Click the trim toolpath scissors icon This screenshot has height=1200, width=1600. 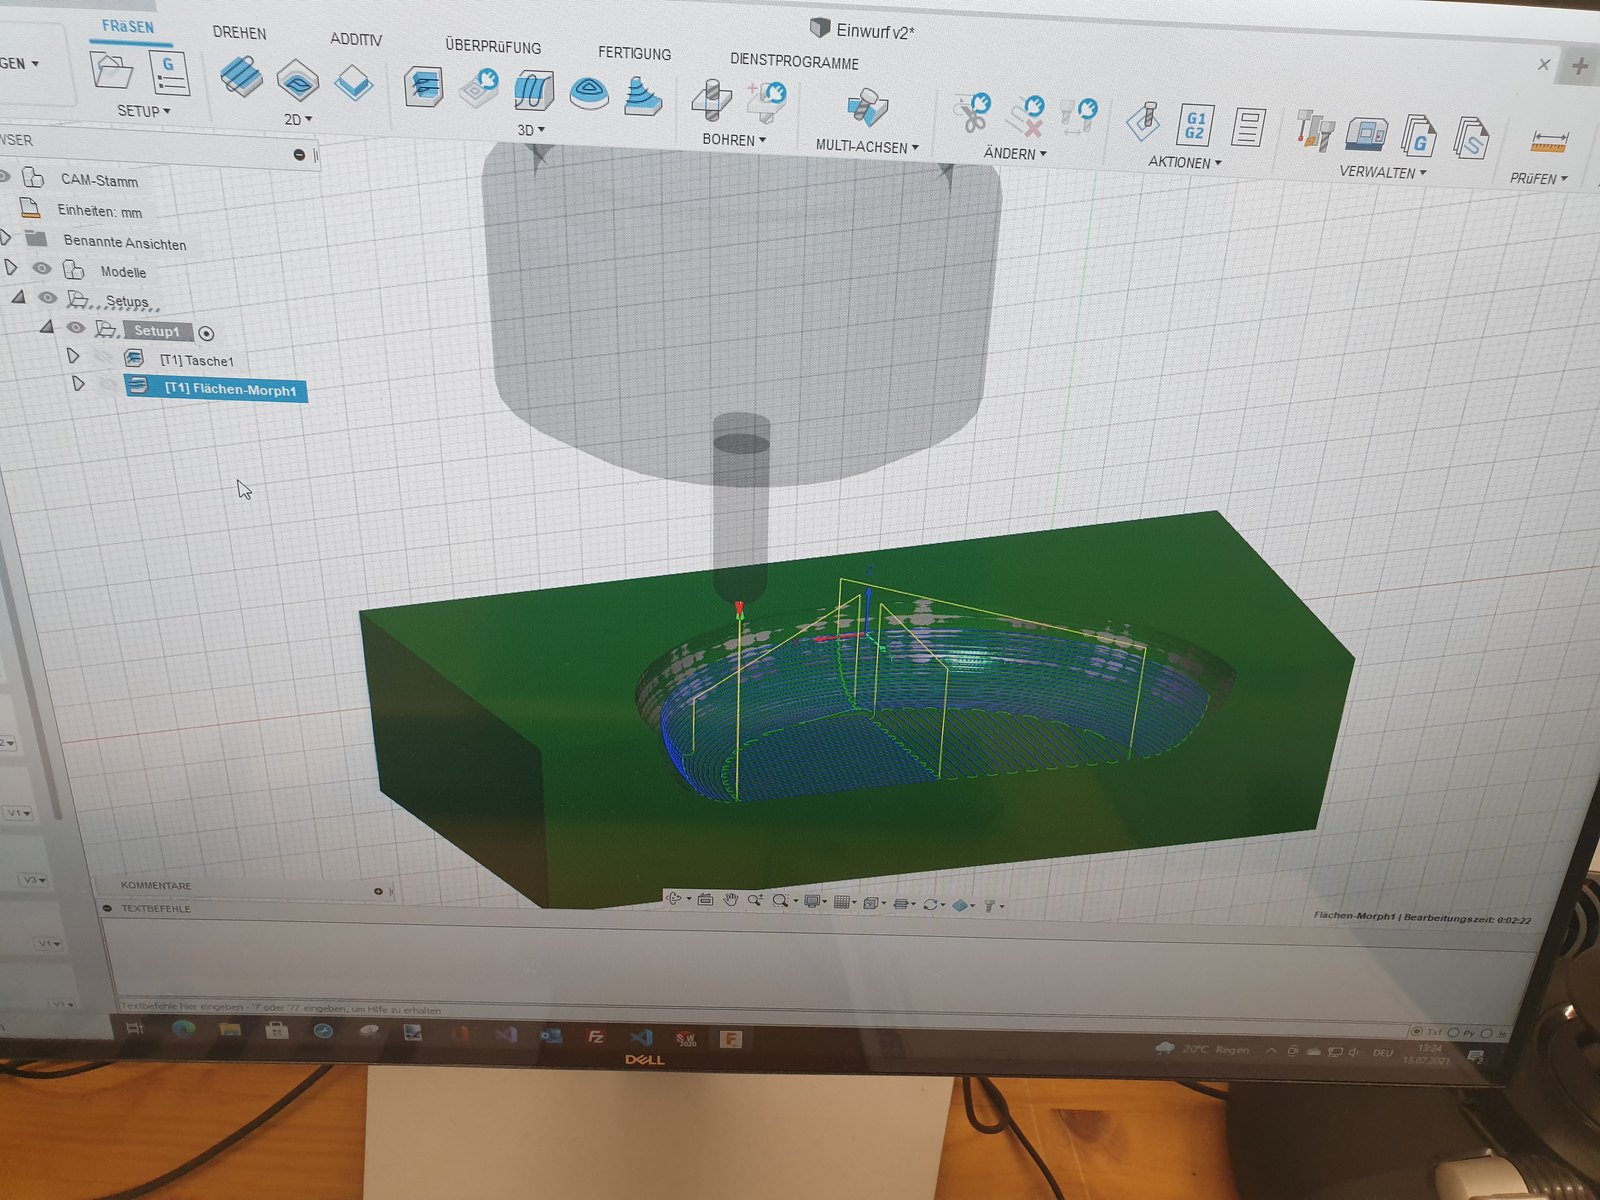[x=971, y=113]
